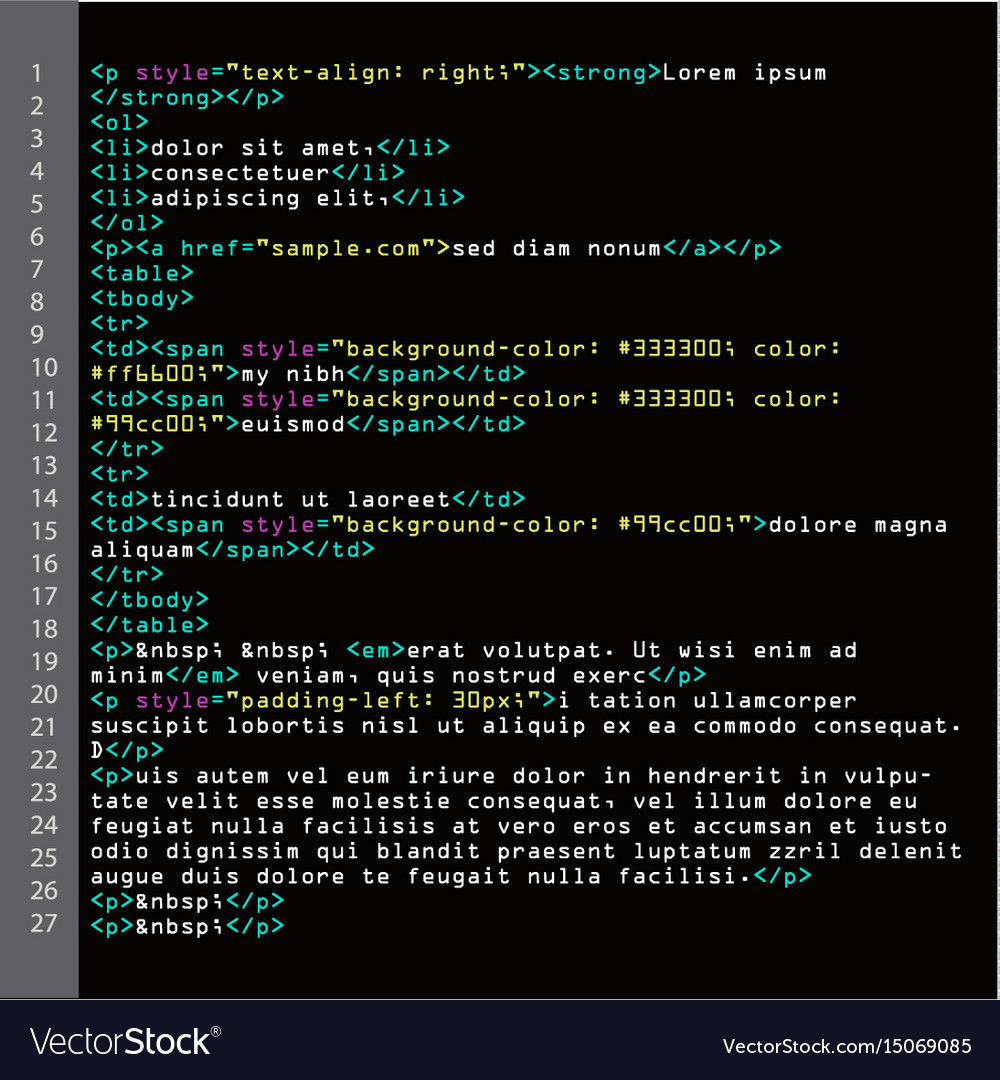
Task: Click line number 17 in the gutter
Action: (x=44, y=596)
